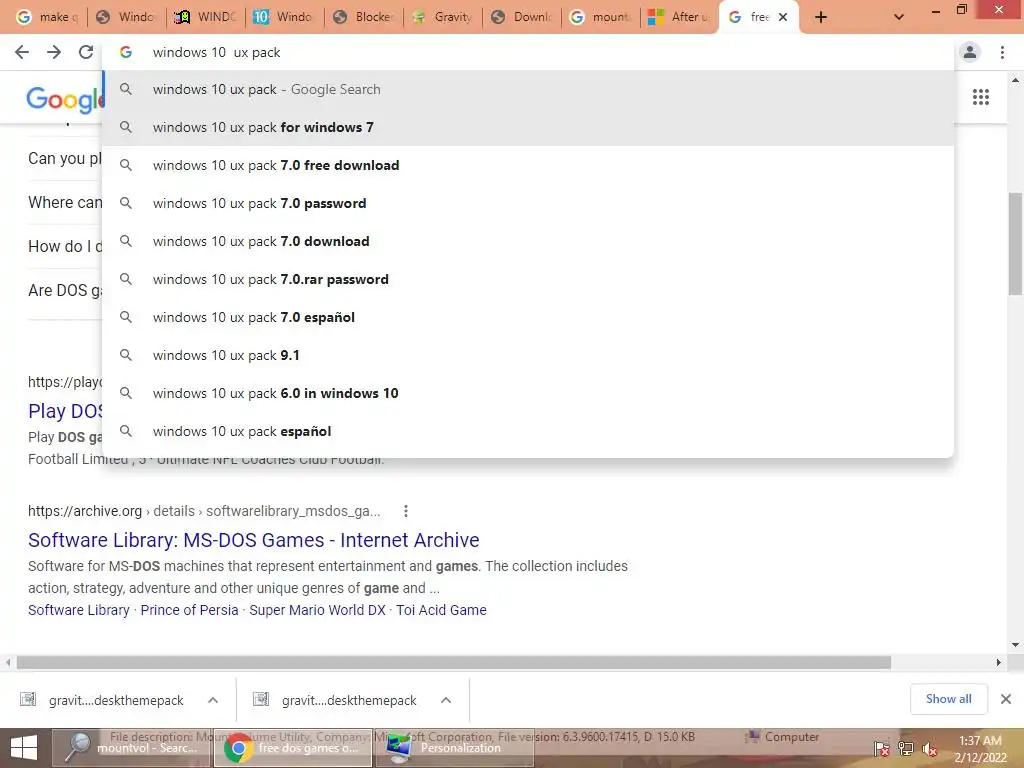Switch to the 'Blocker' tab

click(364, 17)
